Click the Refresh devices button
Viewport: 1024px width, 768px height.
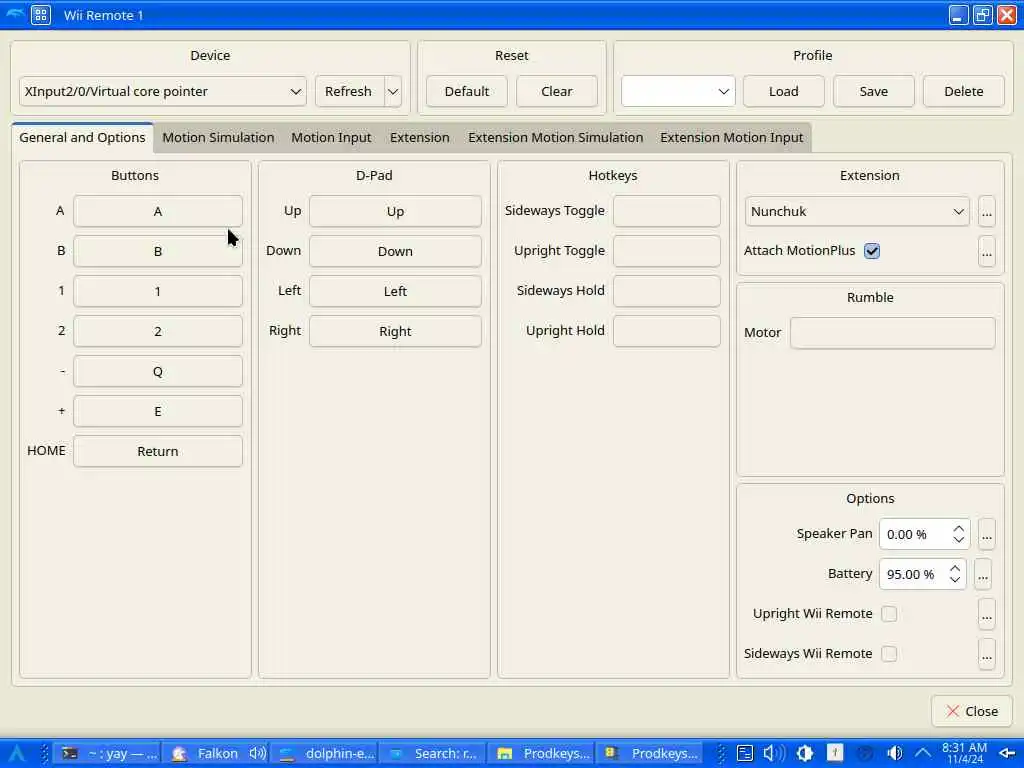349,91
